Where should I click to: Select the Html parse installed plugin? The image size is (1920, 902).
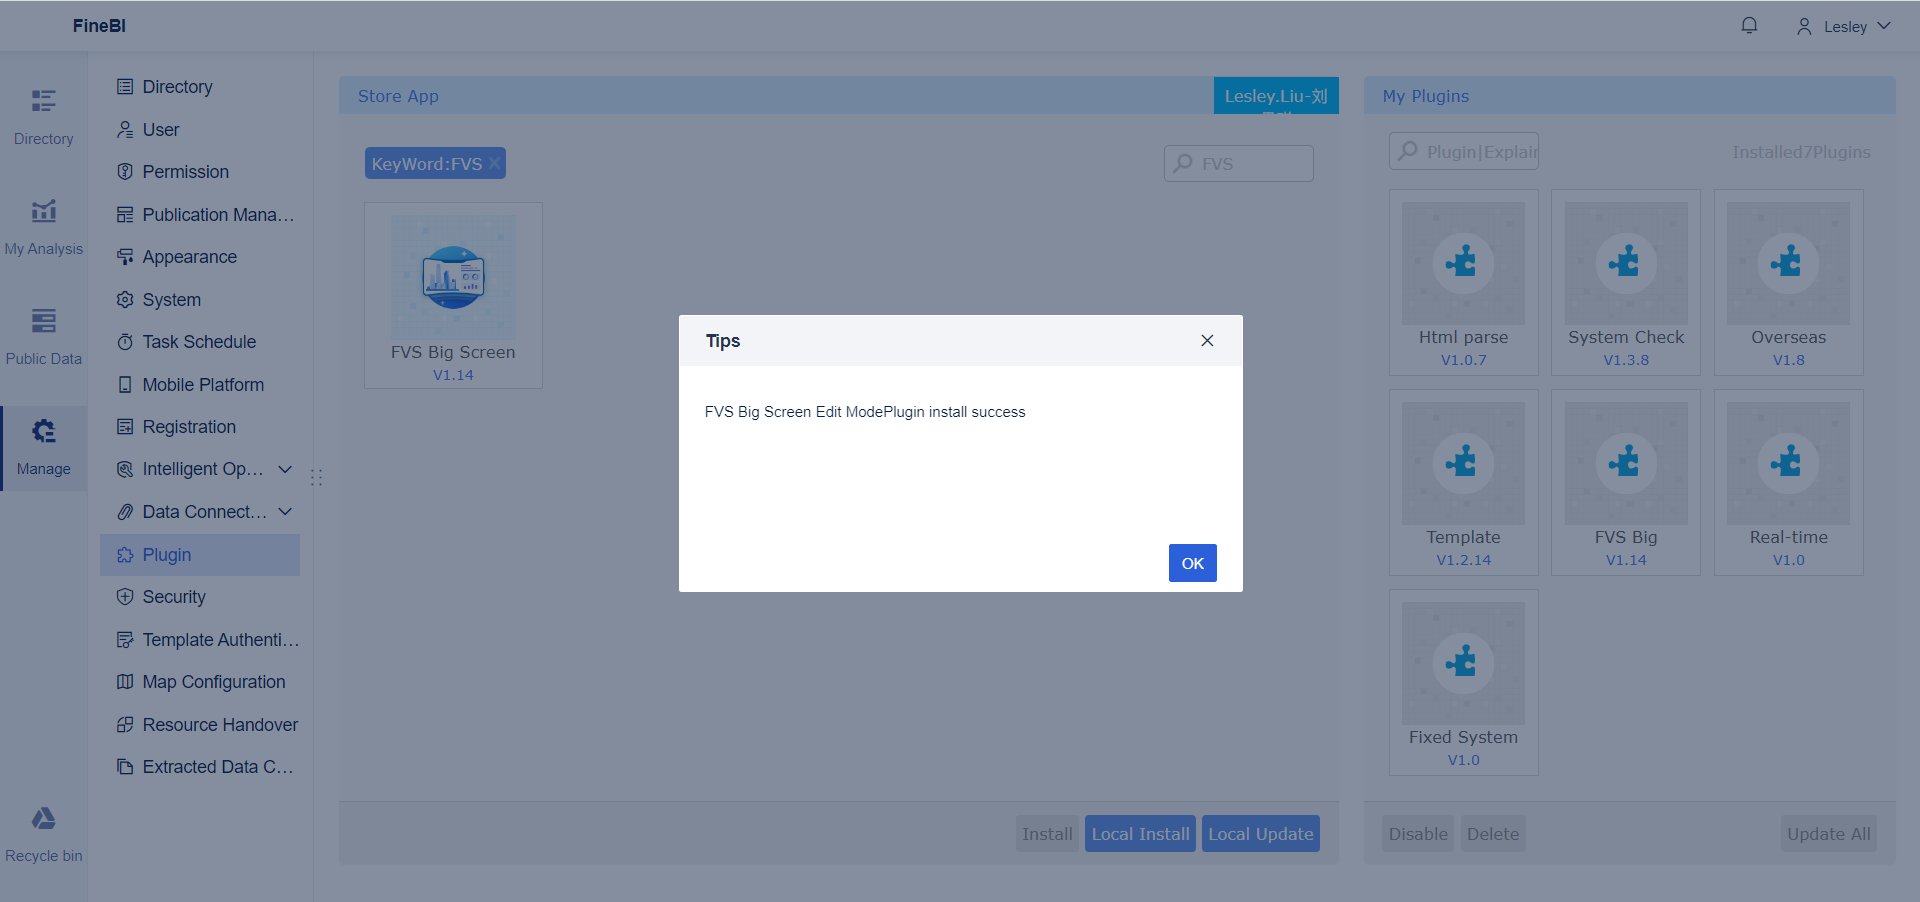(1463, 283)
